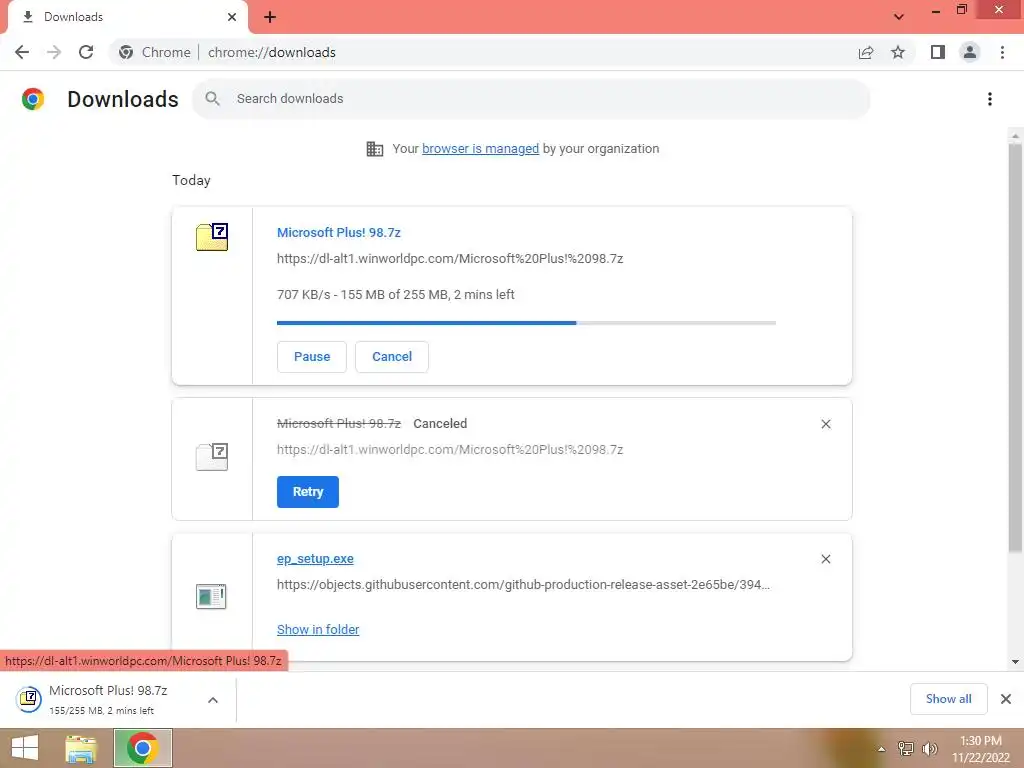Screen dimensions: 1024x768
Task: Click the forward navigation arrow
Action: coord(54,52)
